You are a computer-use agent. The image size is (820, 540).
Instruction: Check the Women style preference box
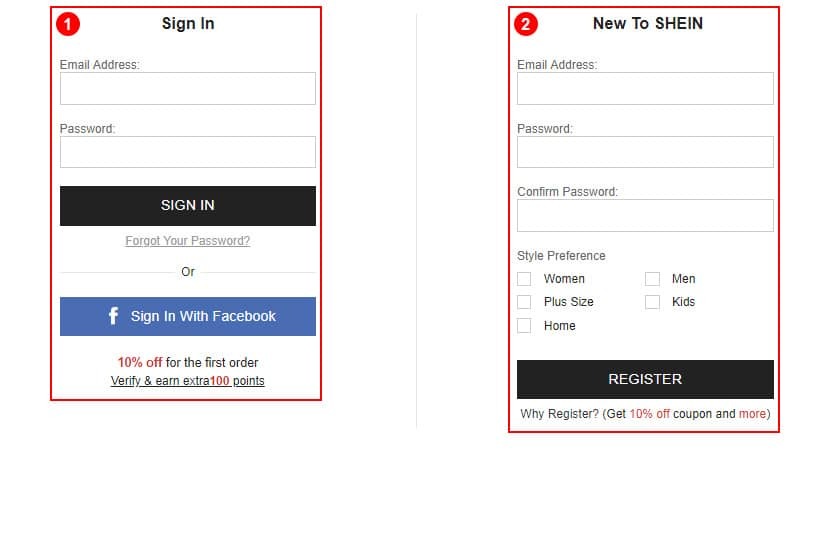coord(524,279)
